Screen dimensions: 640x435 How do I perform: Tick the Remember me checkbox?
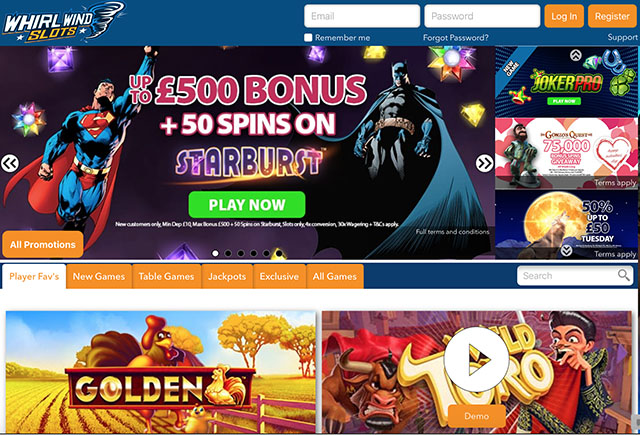click(x=308, y=38)
